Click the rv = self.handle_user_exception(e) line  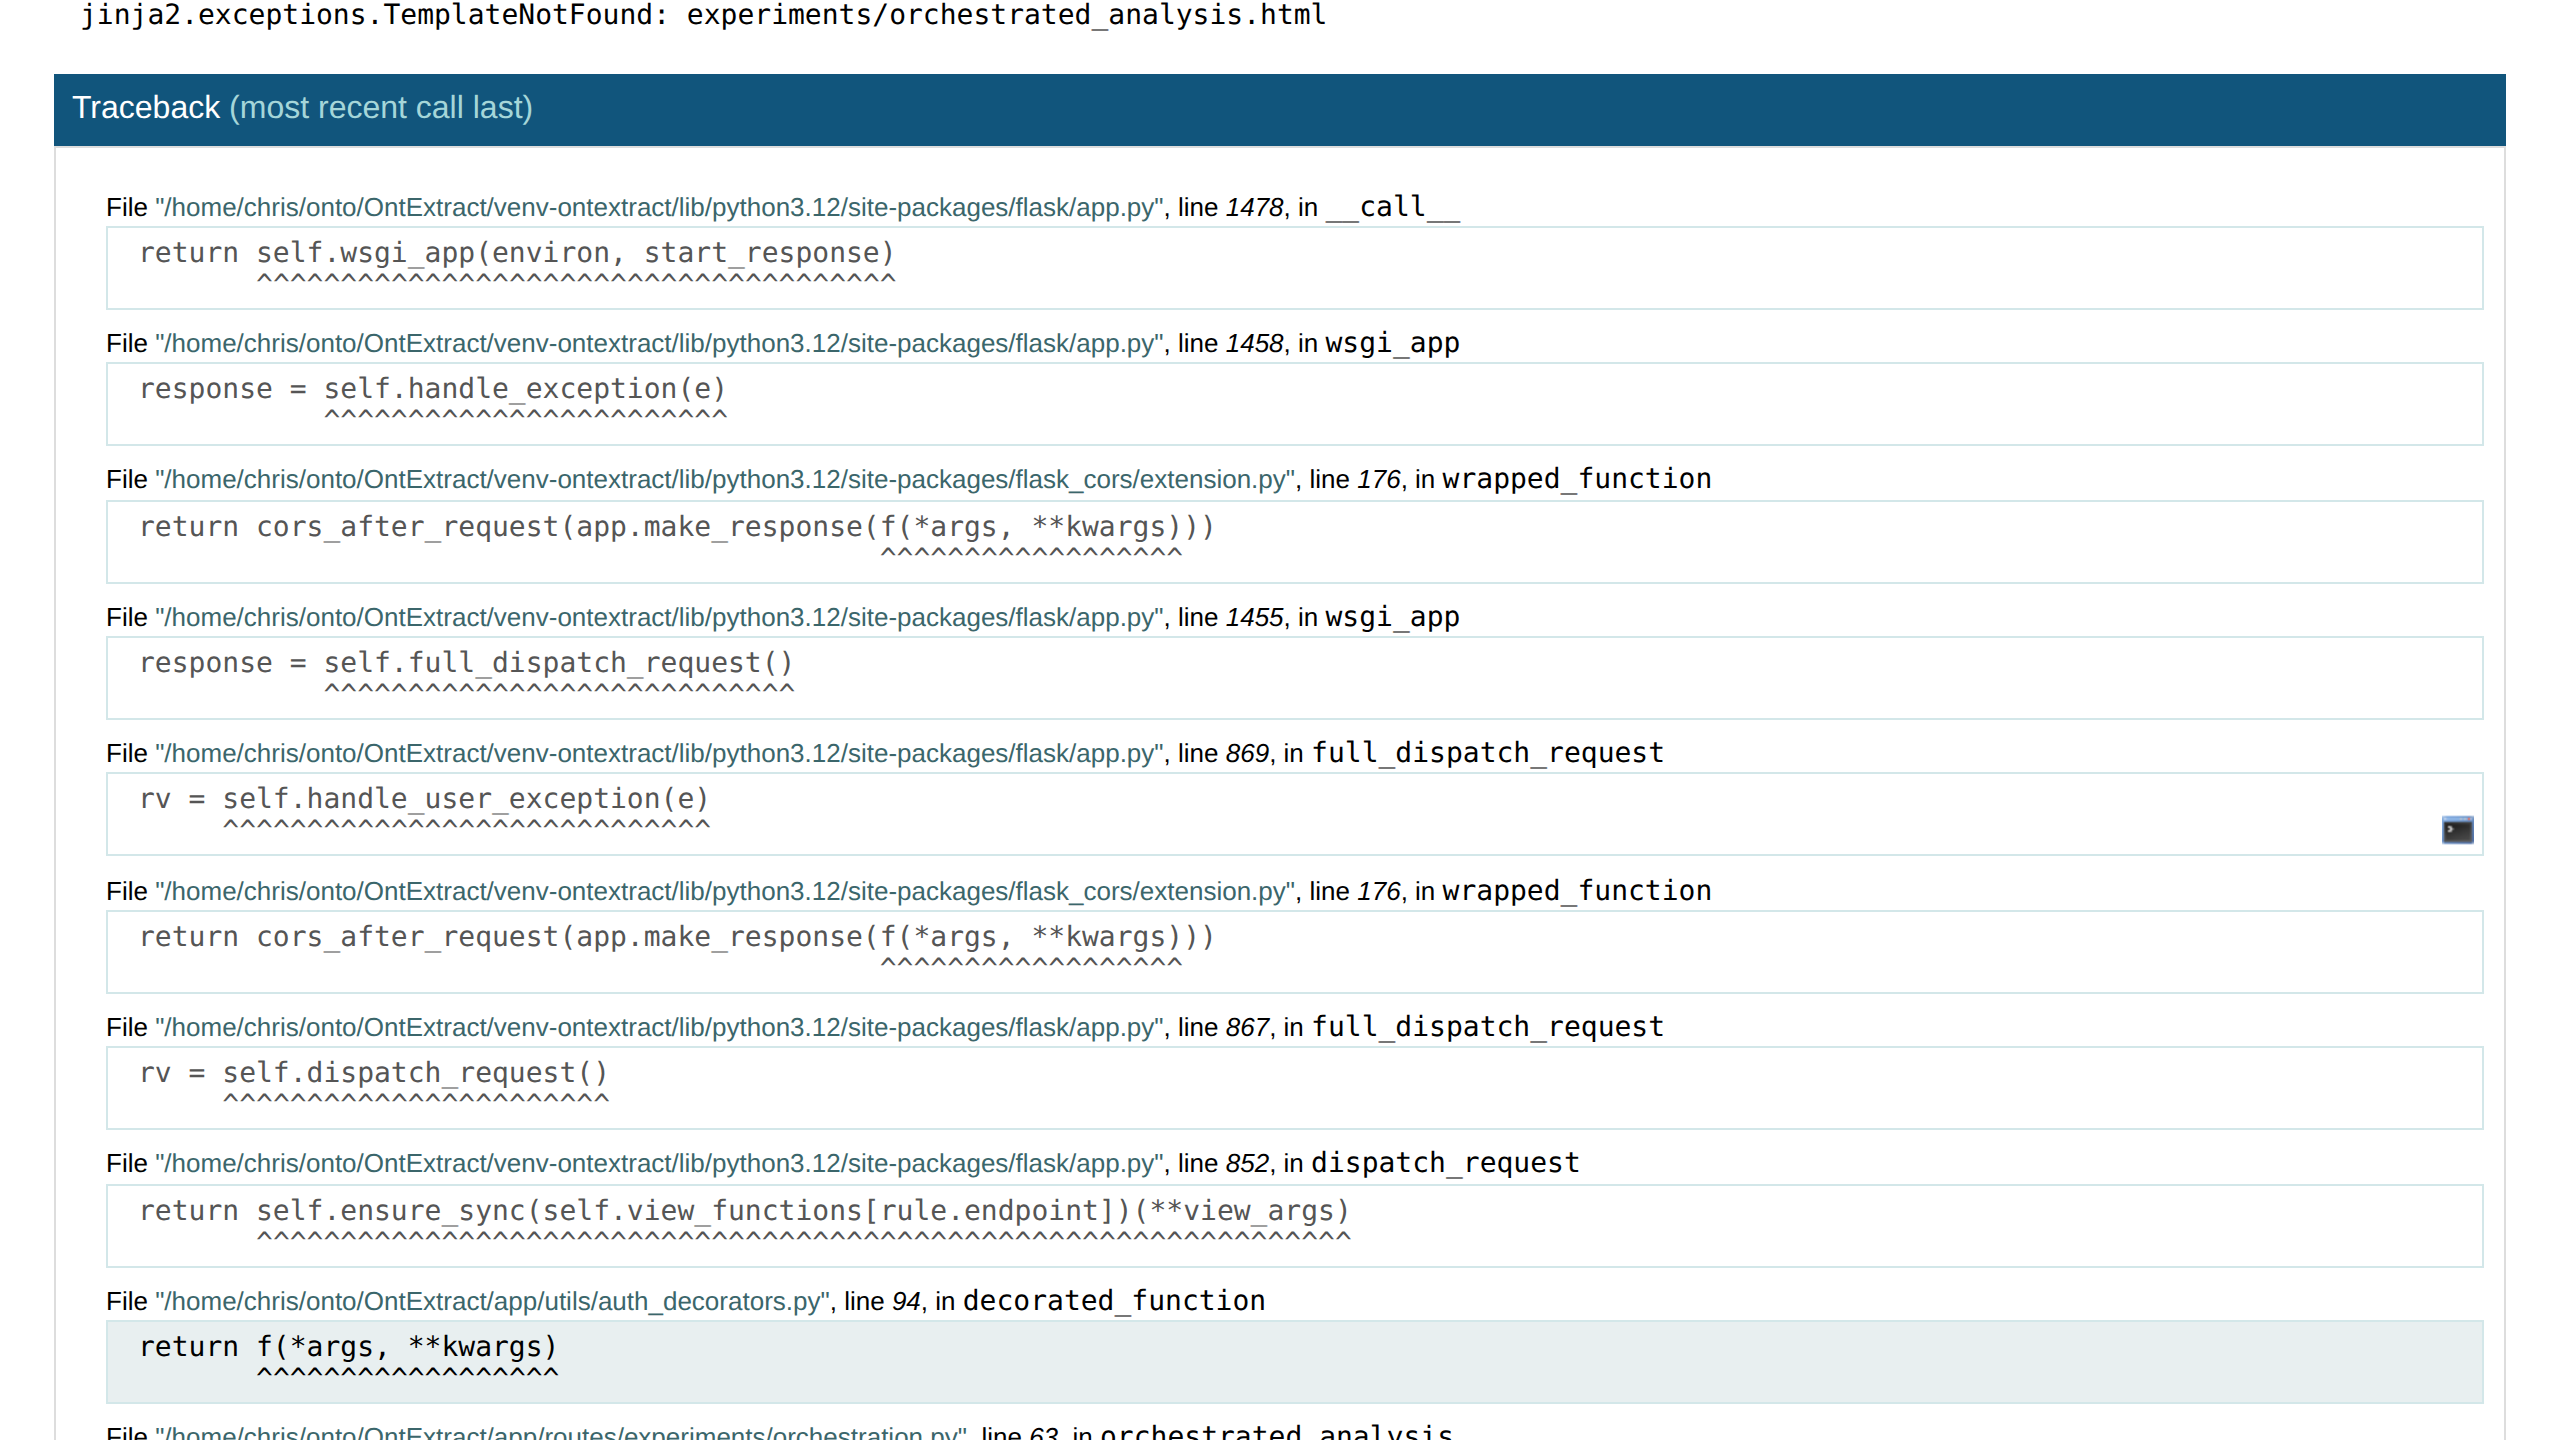(424, 800)
